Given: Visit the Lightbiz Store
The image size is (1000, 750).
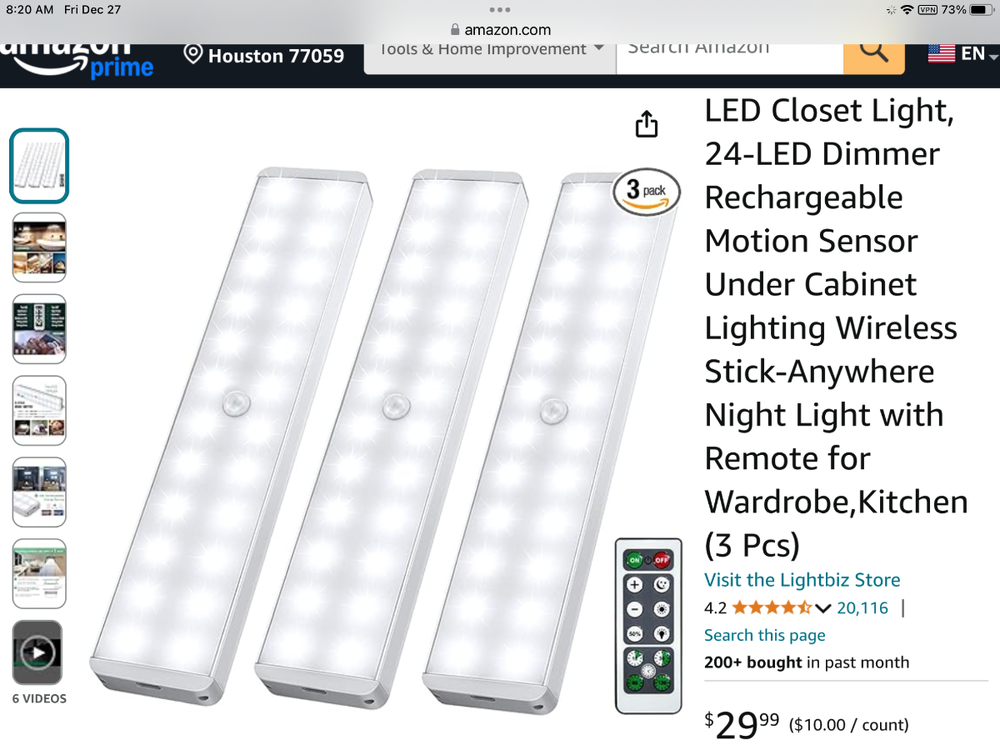Looking at the screenshot, I should pyautogui.click(x=802, y=579).
